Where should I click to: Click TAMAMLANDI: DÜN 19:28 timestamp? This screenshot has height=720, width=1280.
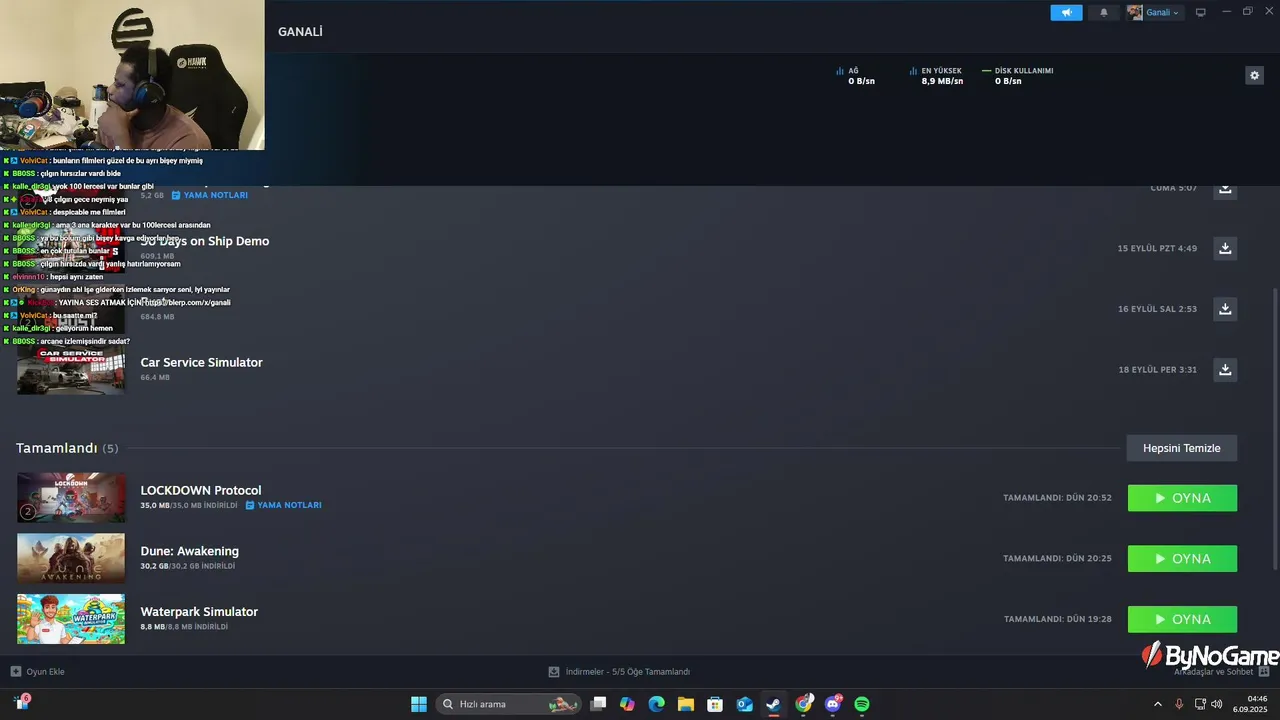(x=1058, y=619)
